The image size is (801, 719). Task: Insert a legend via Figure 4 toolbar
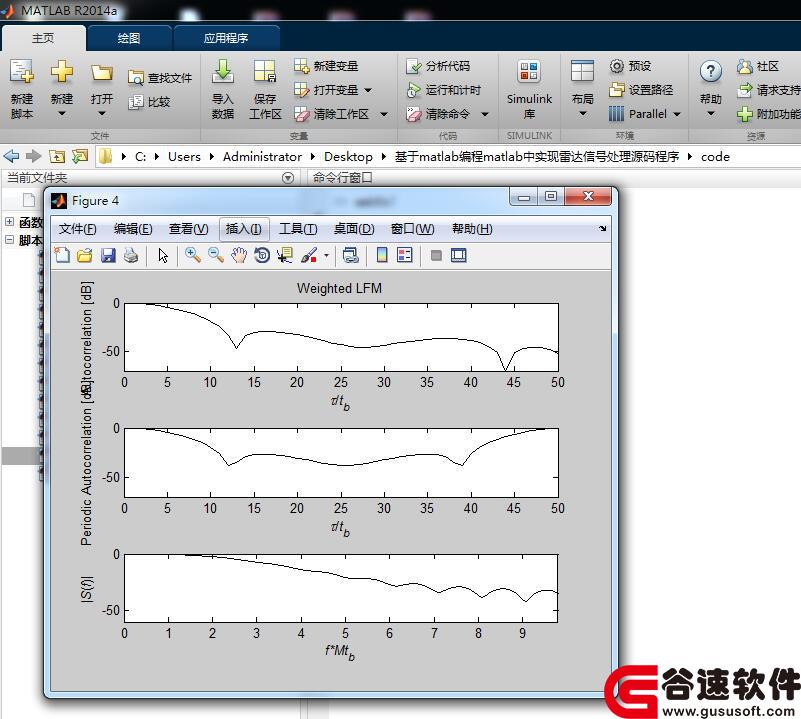[x=405, y=255]
